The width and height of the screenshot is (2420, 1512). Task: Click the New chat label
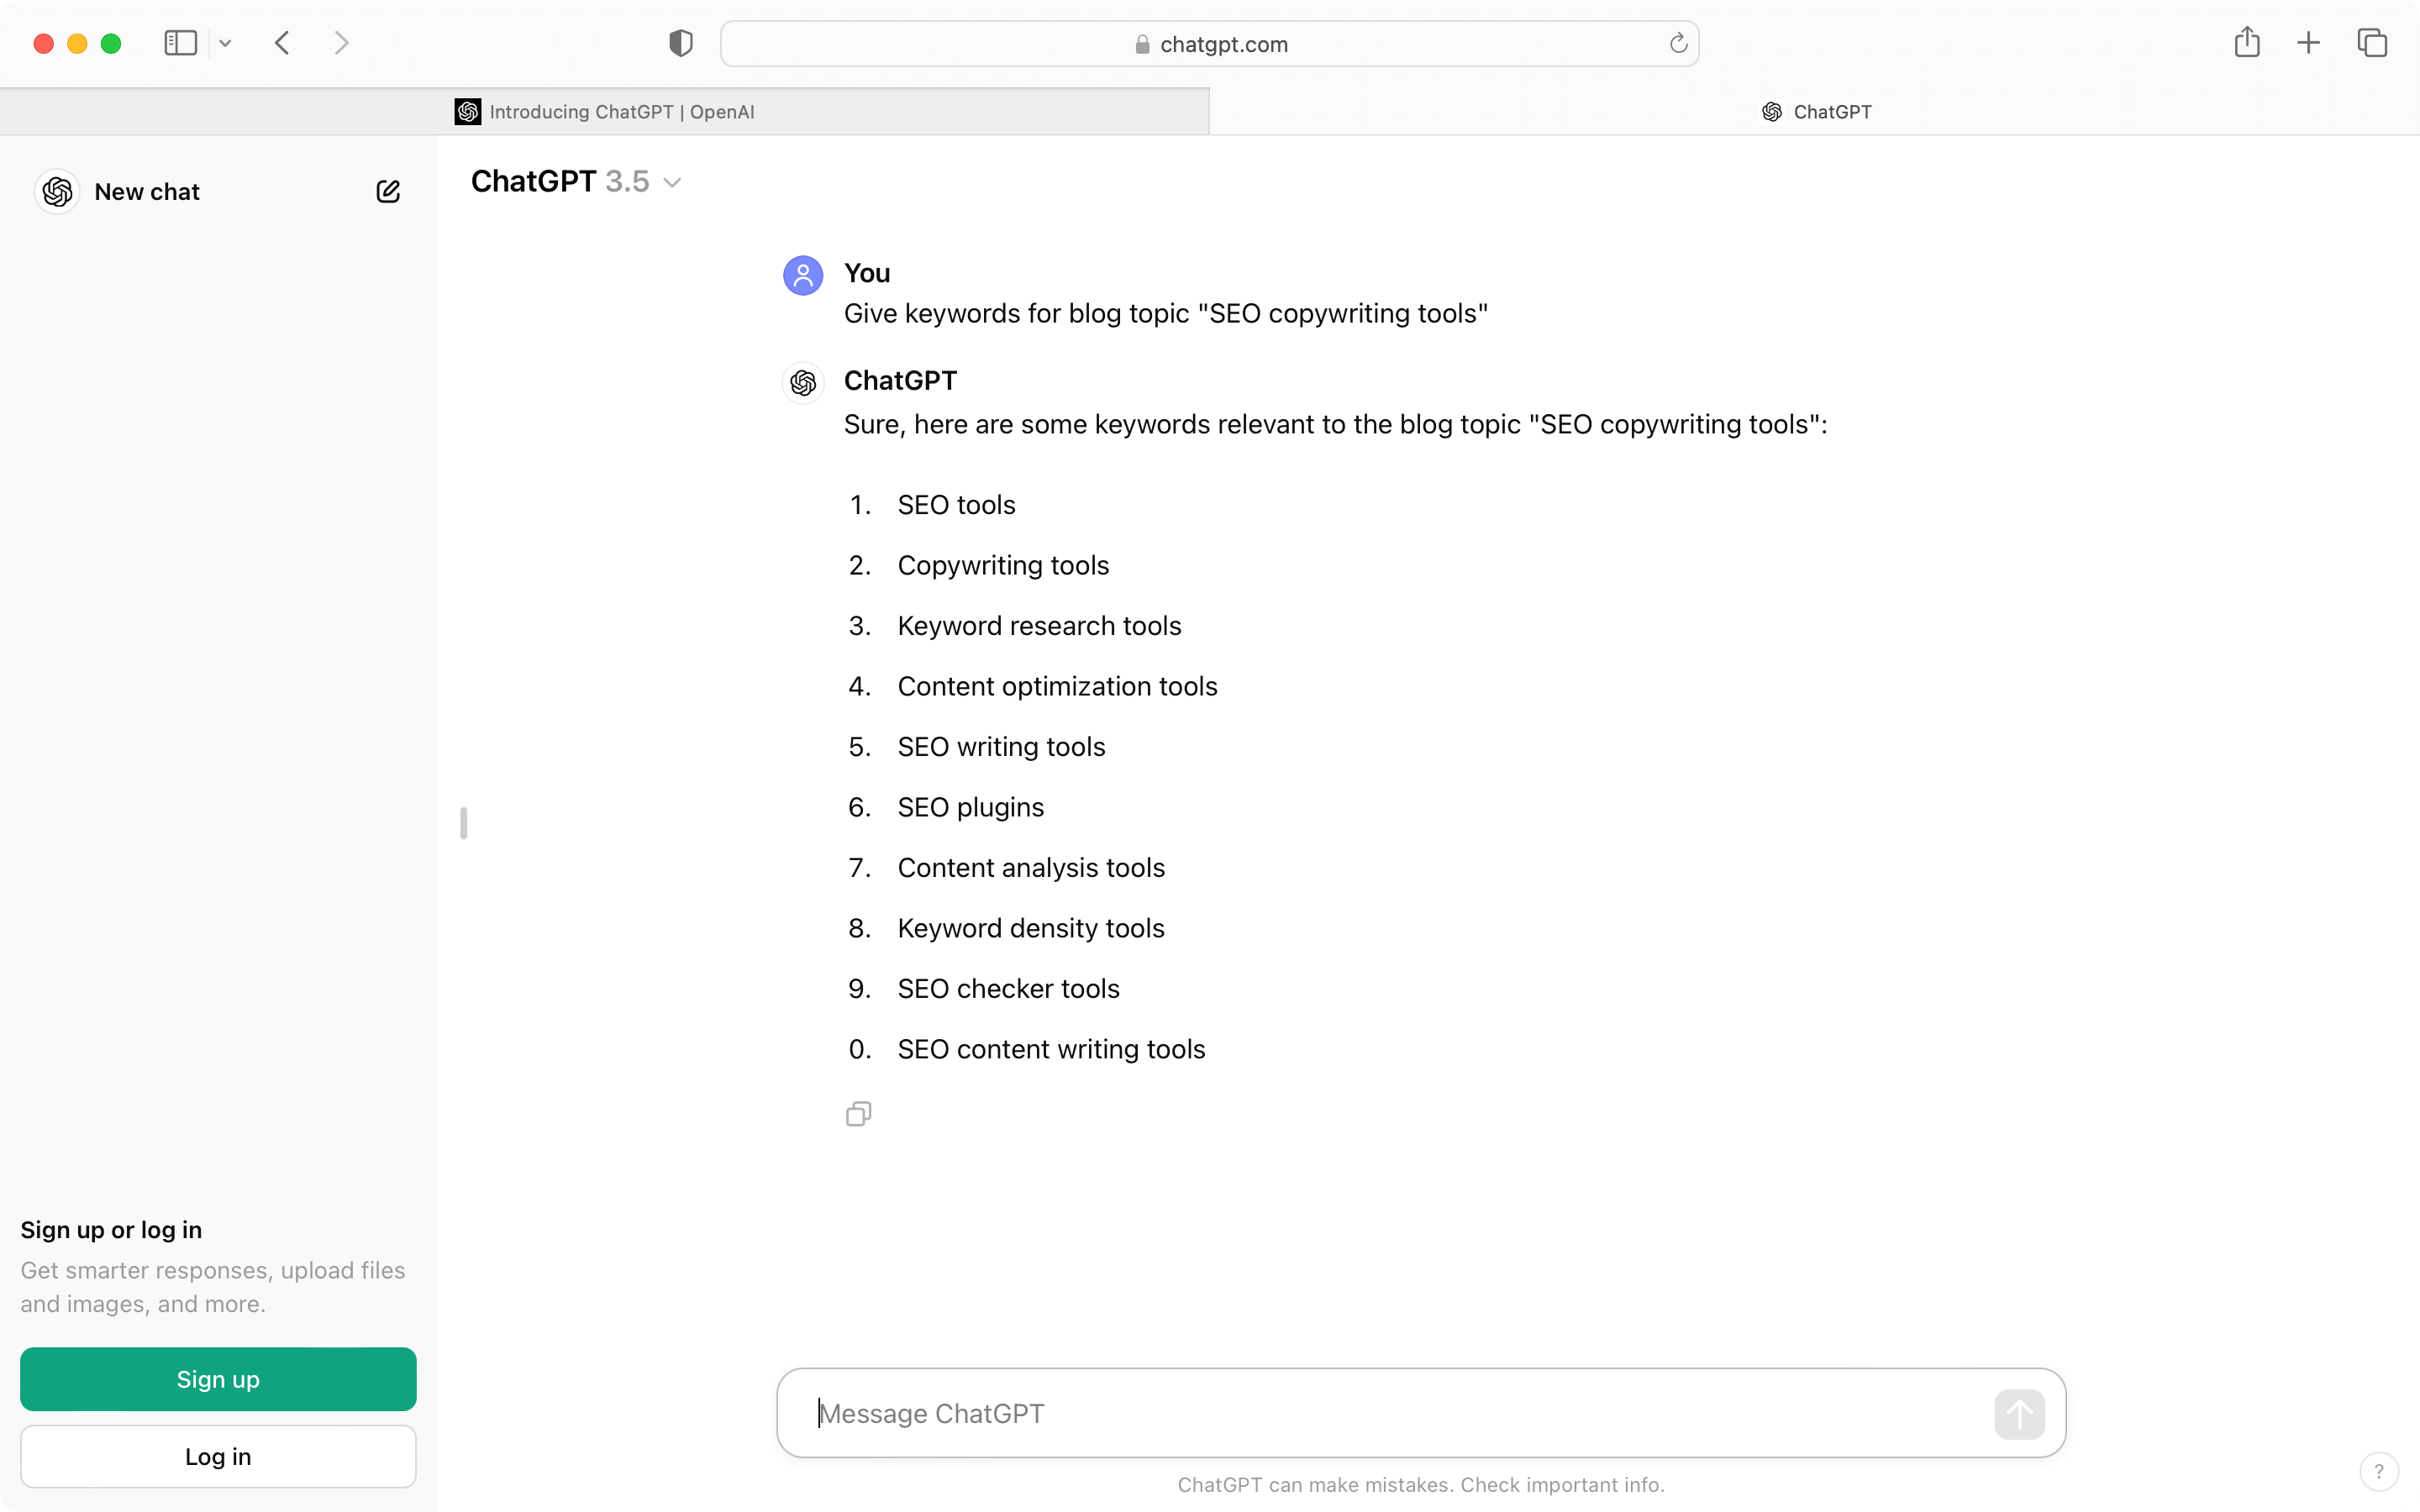click(x=147, y=192)
